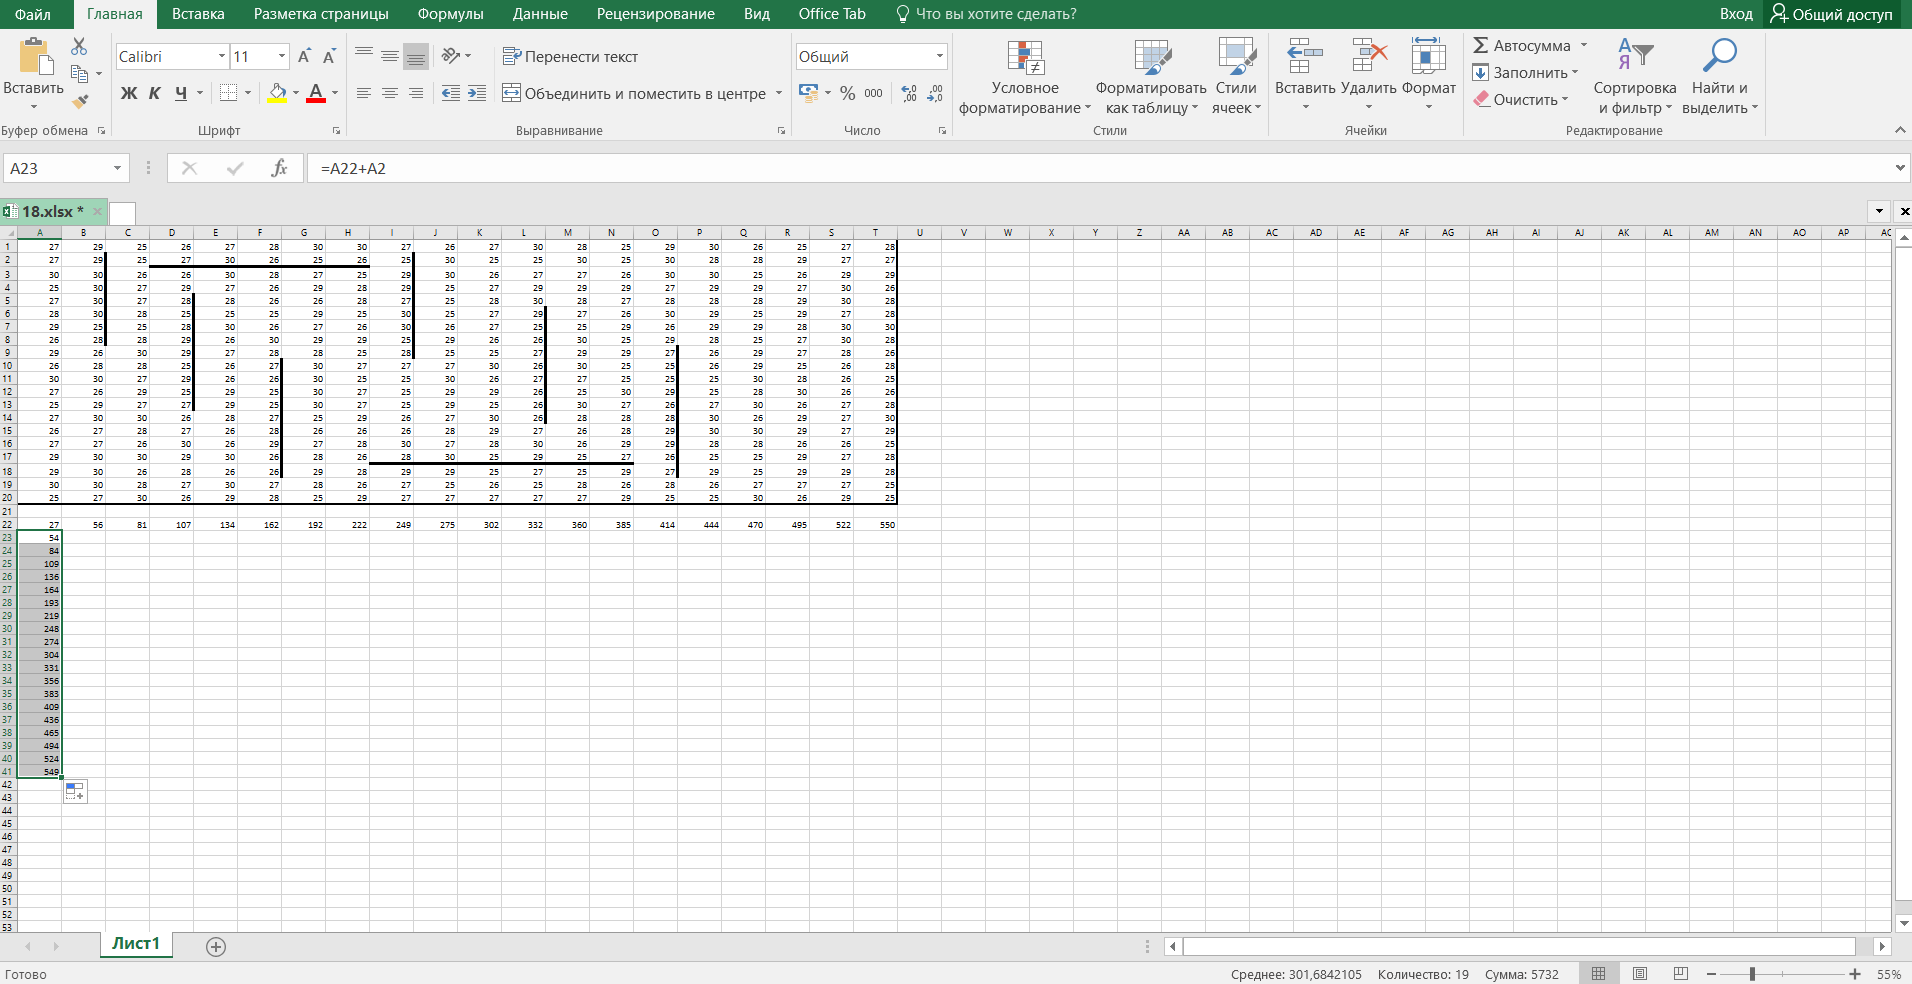
Task: Decrease indent icon
Action: 451,93
